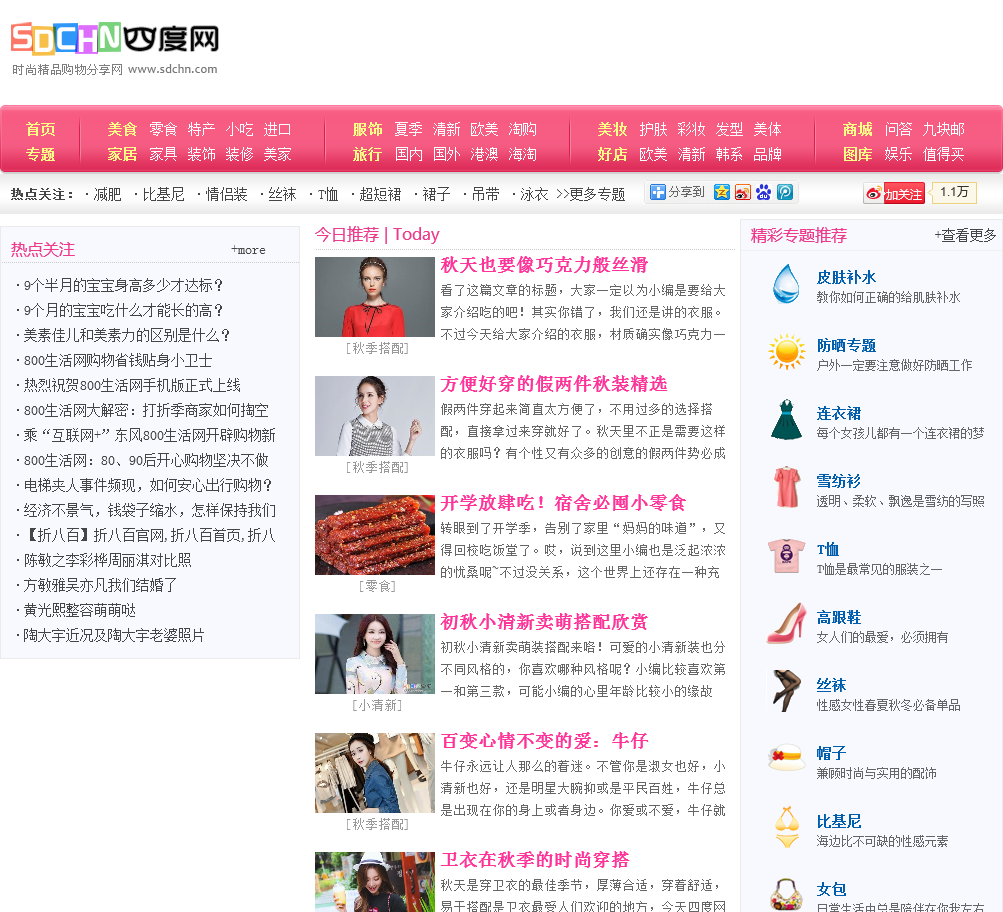This screenshot has height=912, width=1003.
Task: Select 值得买 link in navigation
Action: tap(944, 154)
